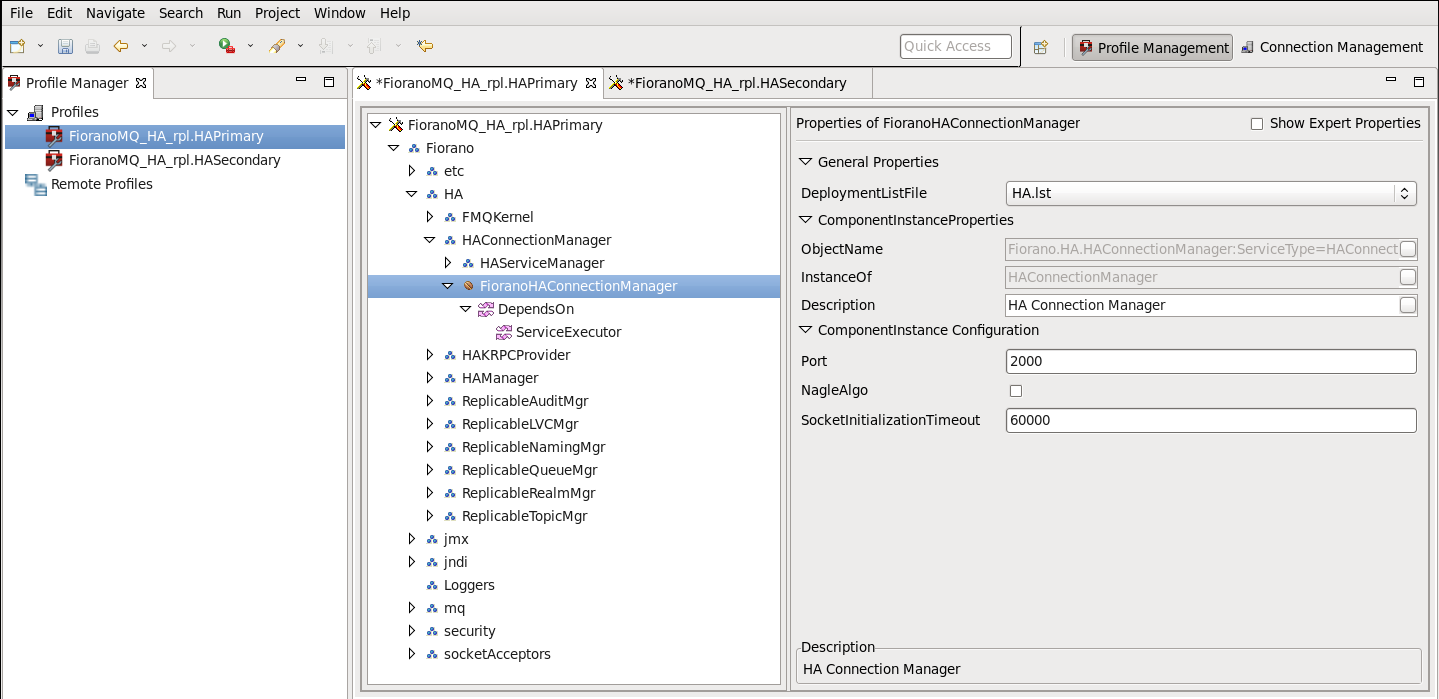Toggle the checkbox beside ObjectName field
The image size is (1439, 699).
[1408, 249]
